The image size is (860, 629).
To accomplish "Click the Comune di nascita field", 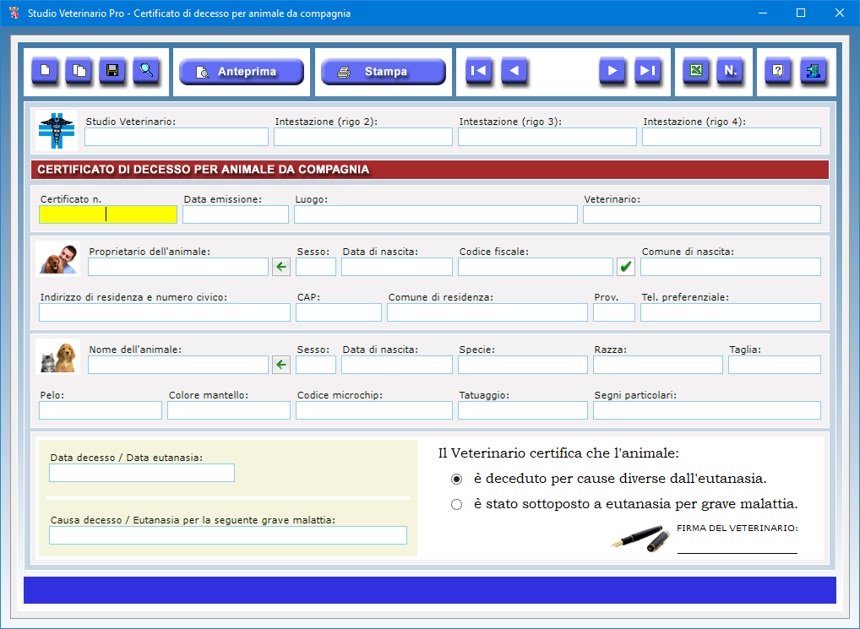I will coord(731,267).
